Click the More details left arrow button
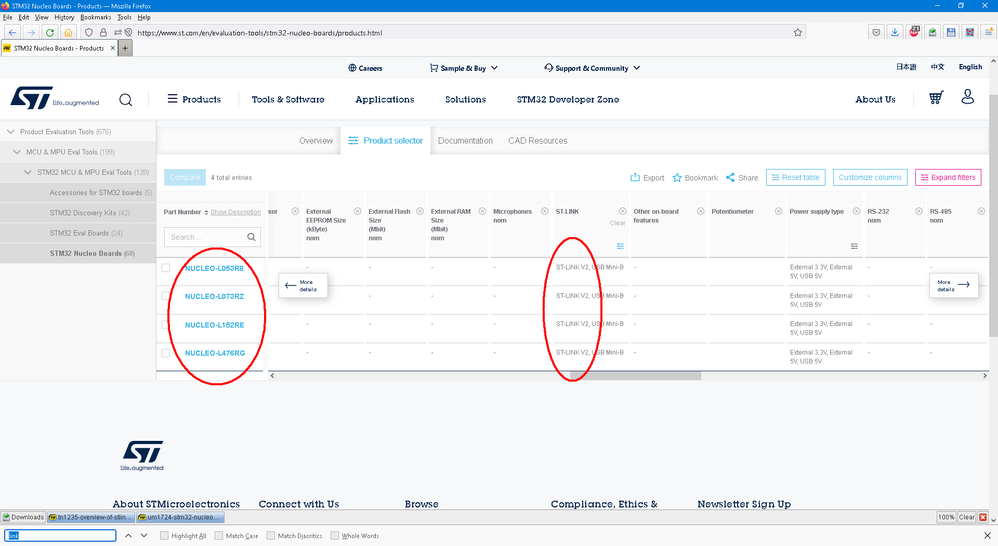 click(303, 285)
